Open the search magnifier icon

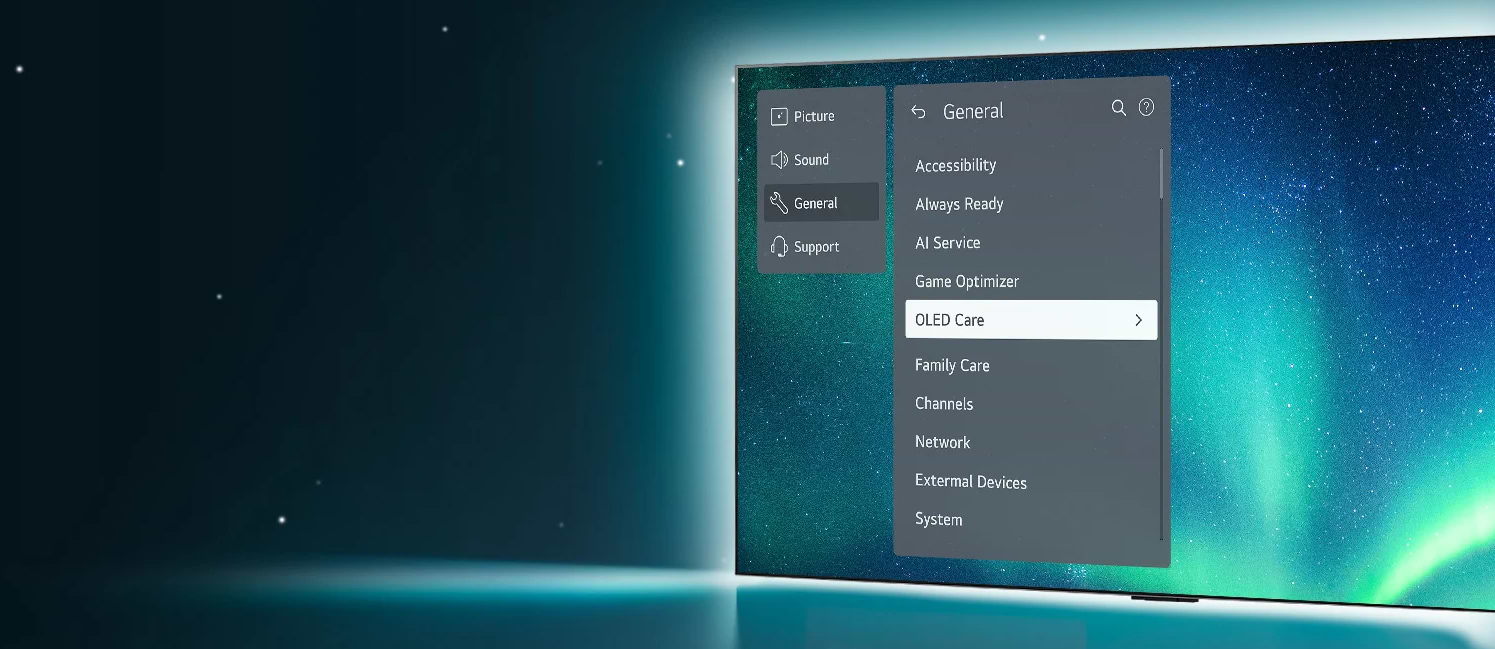point(1119,107)
